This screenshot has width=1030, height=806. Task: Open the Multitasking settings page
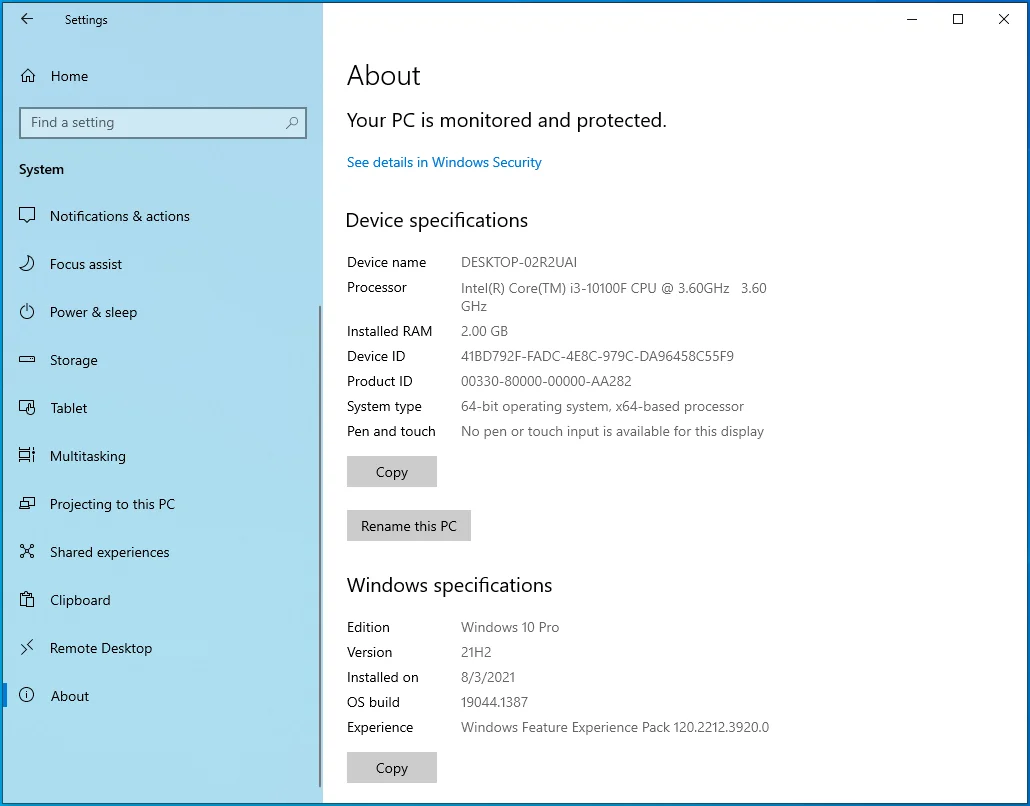(161, 456)
